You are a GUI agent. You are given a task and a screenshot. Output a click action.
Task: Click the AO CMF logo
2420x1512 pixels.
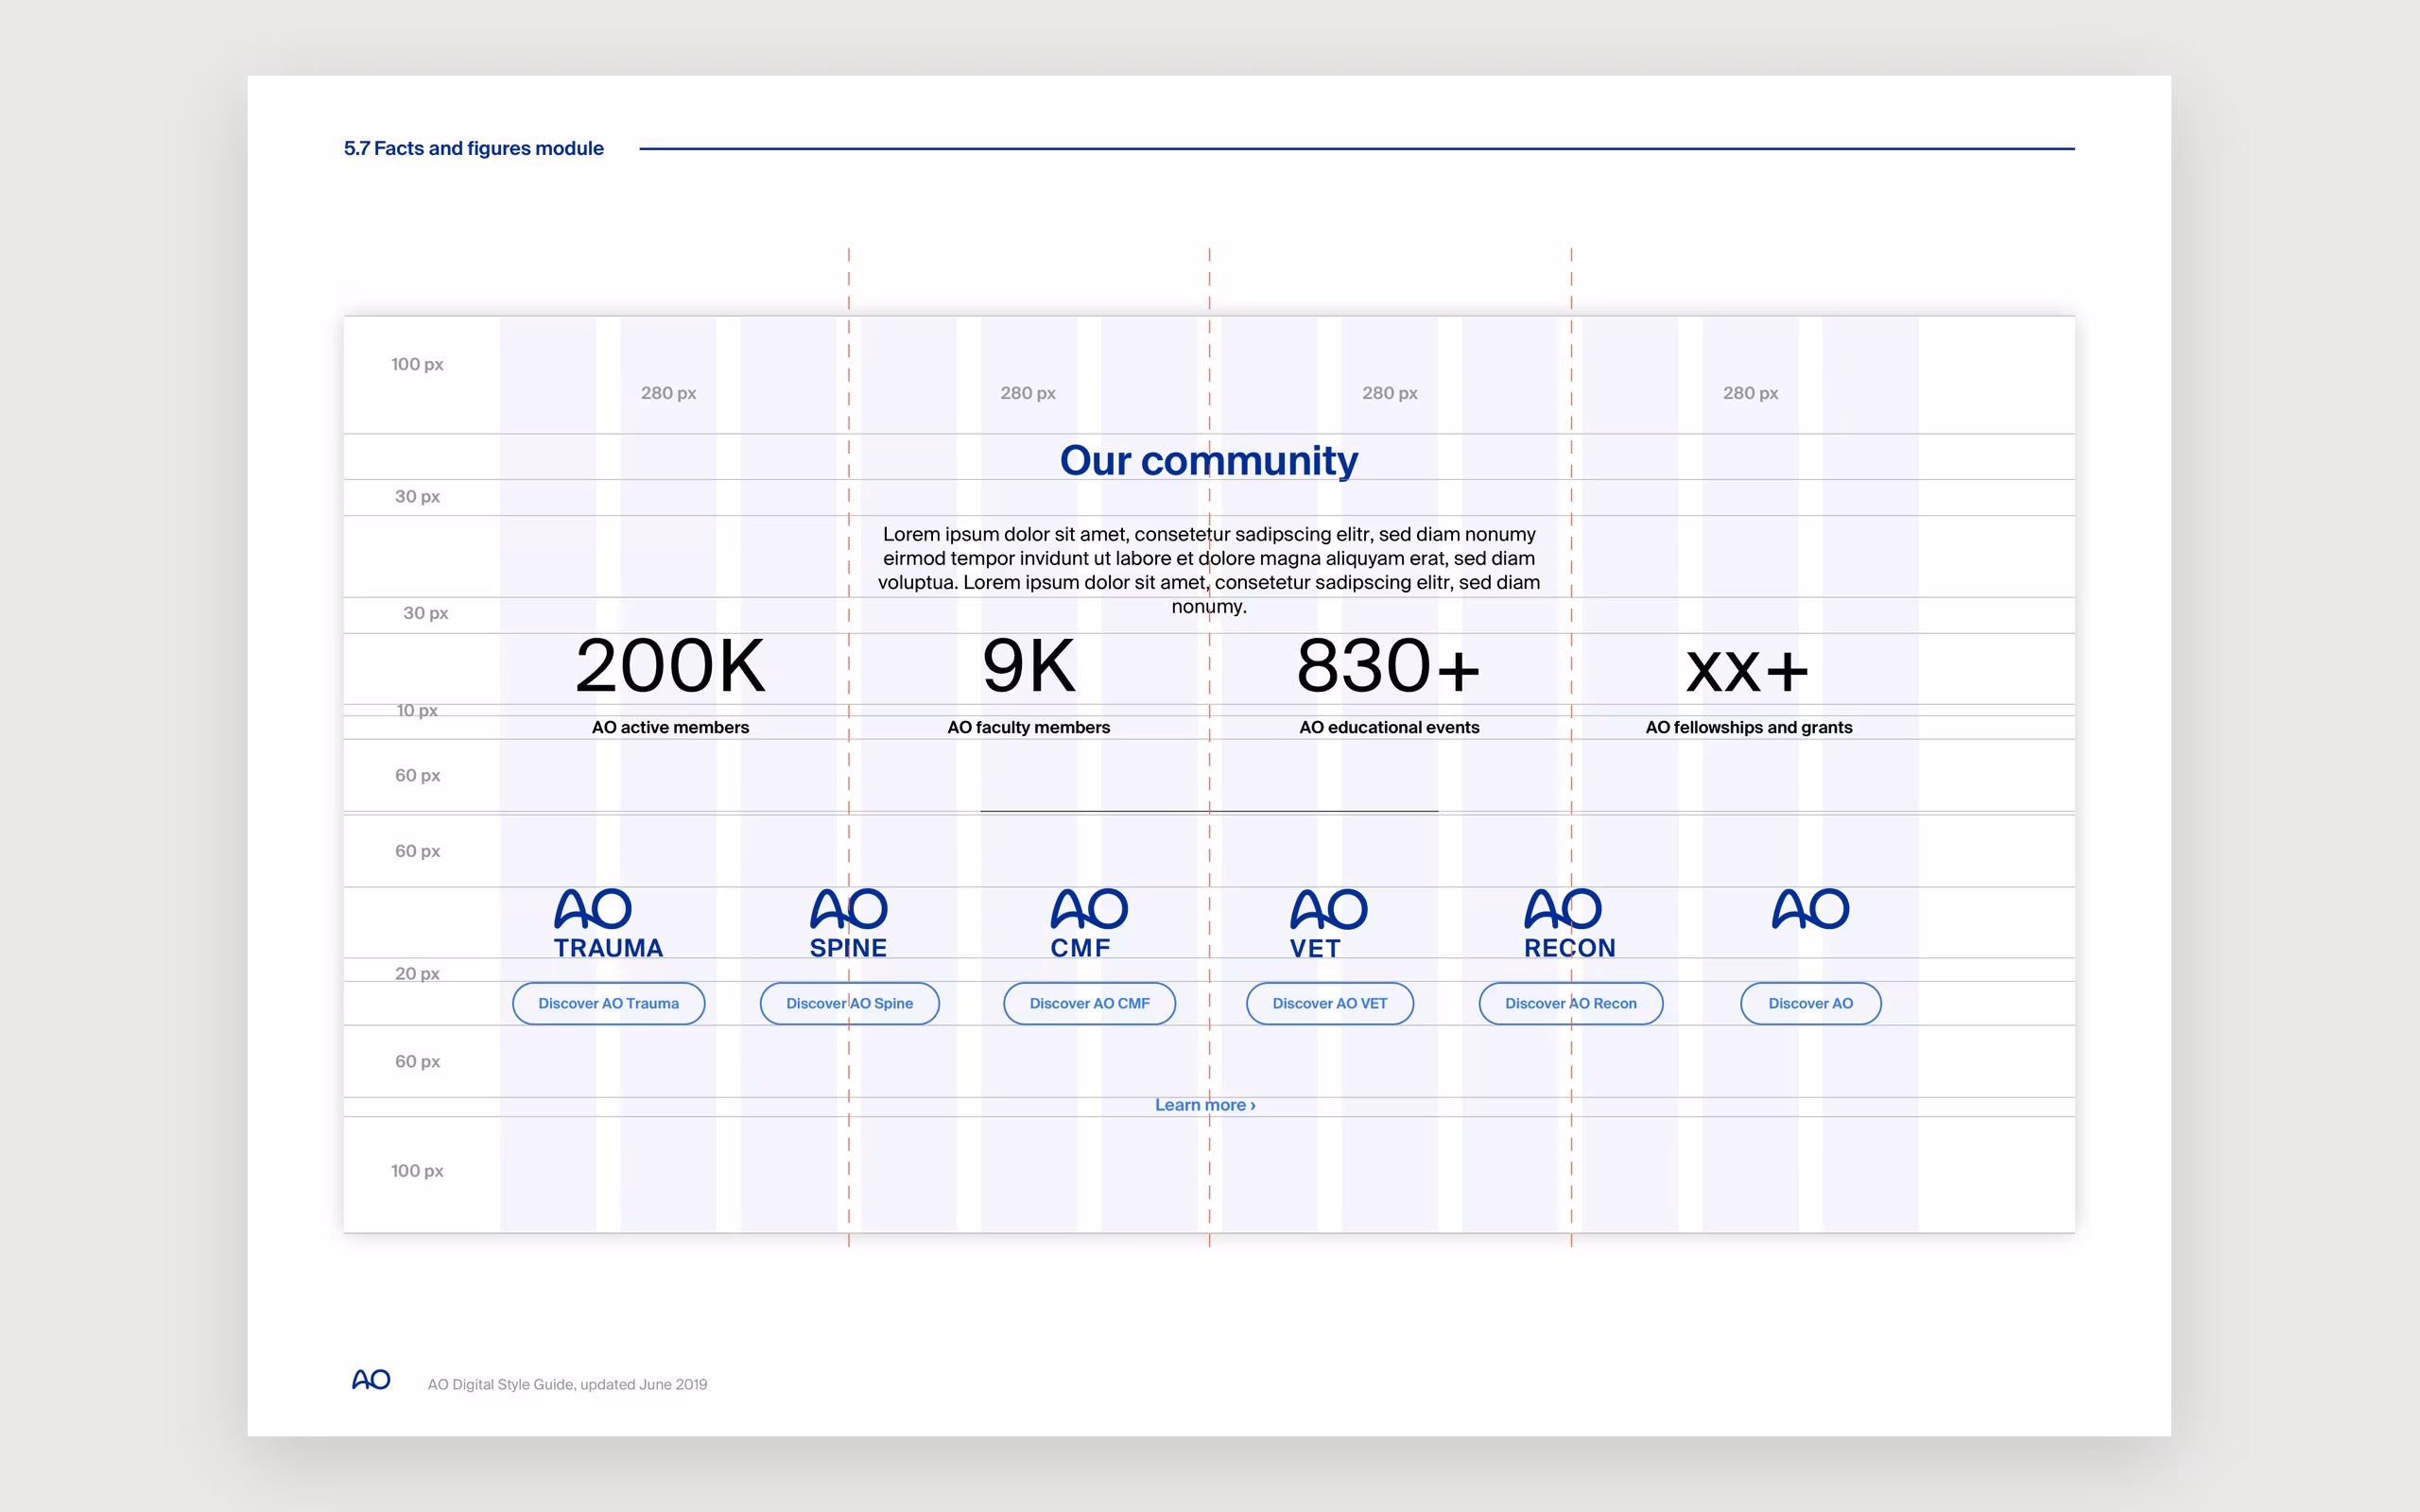(x=1089, y=923)
